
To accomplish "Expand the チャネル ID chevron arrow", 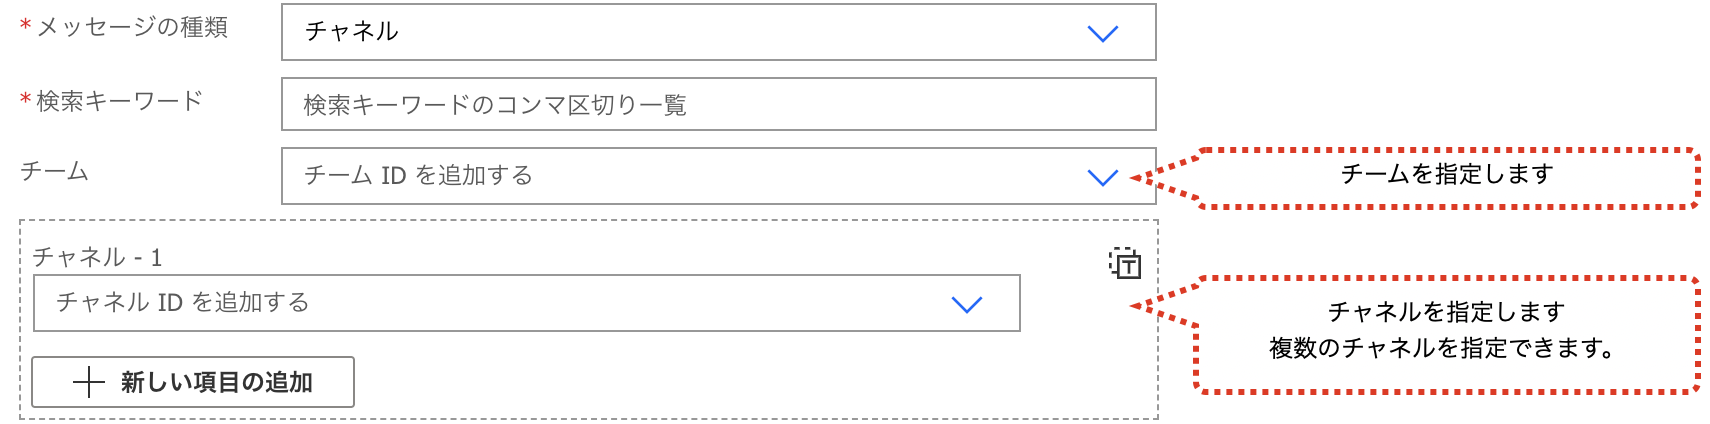I will point(967,304).
